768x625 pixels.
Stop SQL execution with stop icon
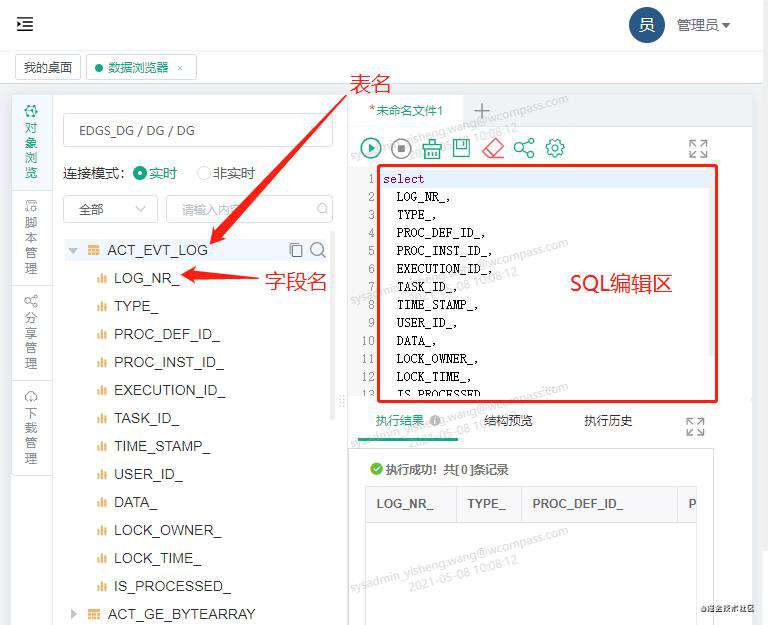[x=401, y=148]
